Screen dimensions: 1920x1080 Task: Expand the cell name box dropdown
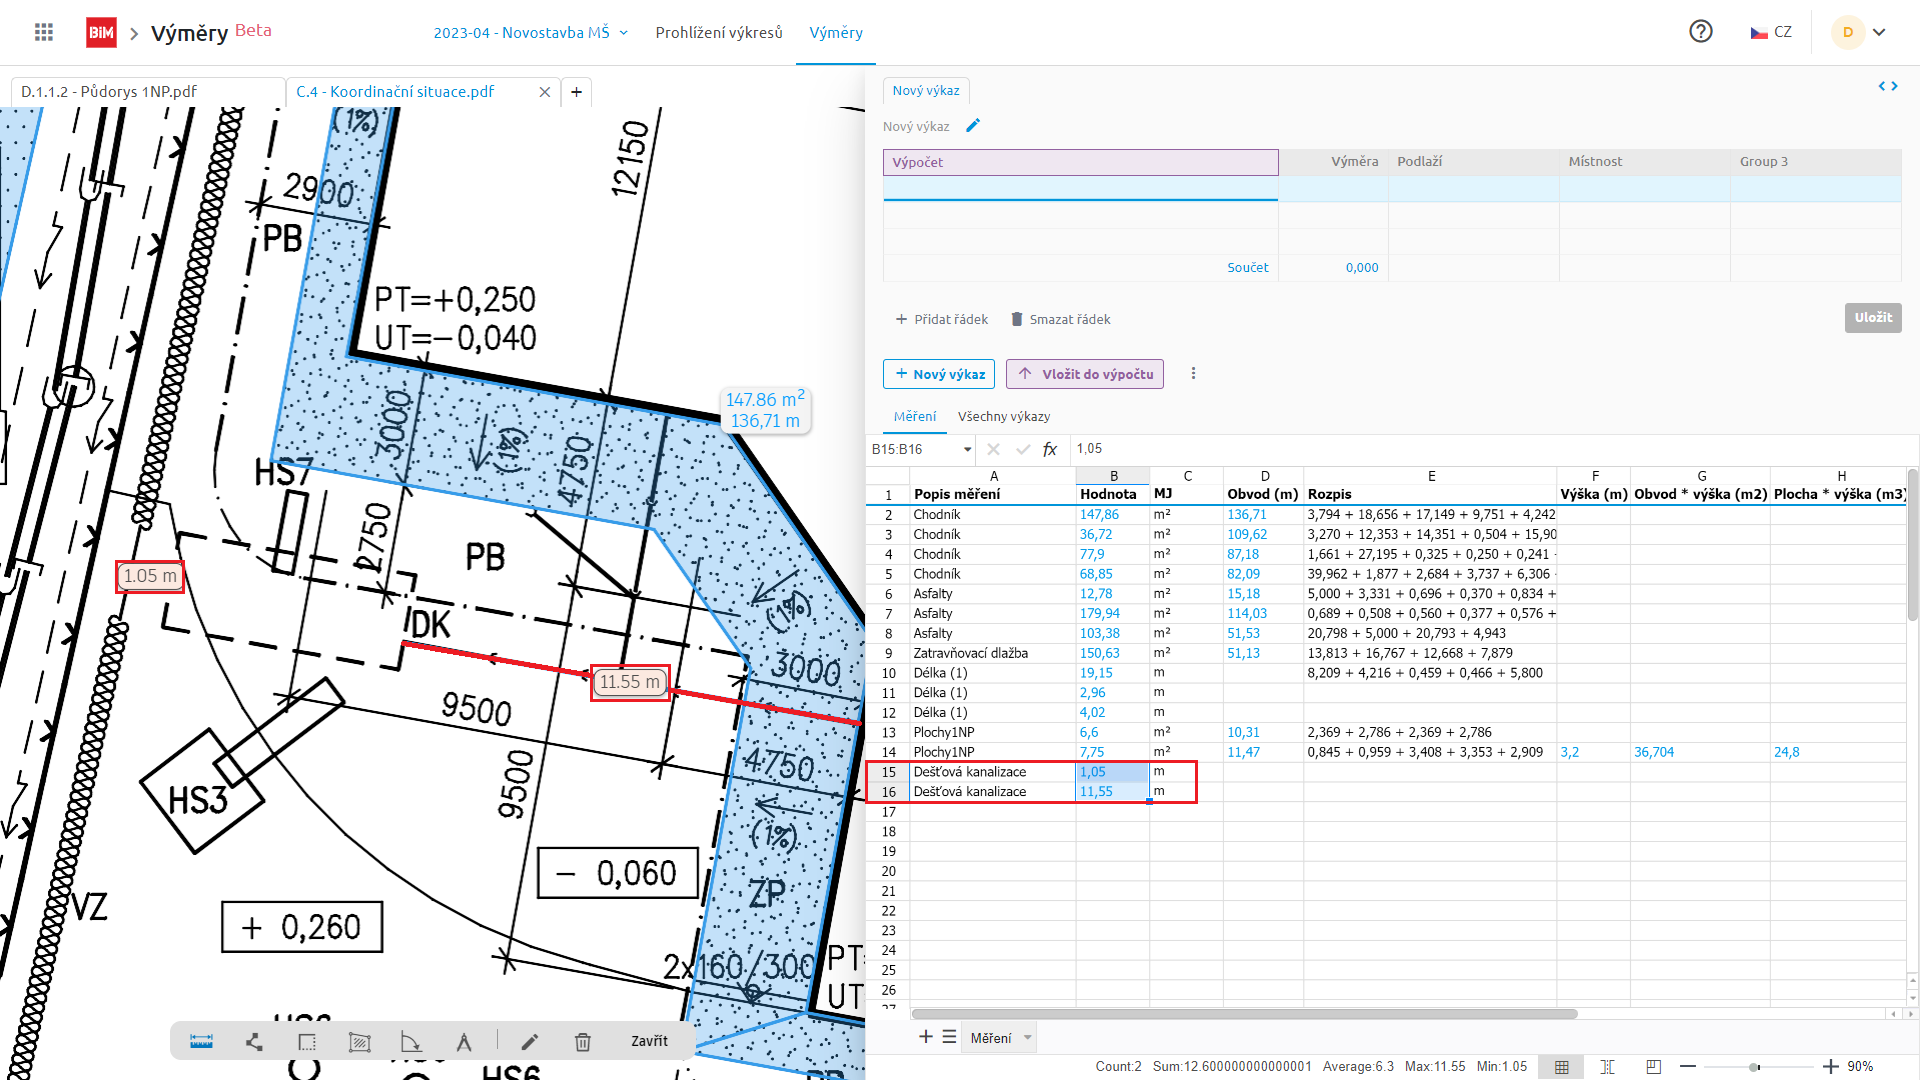click(967, 450)
